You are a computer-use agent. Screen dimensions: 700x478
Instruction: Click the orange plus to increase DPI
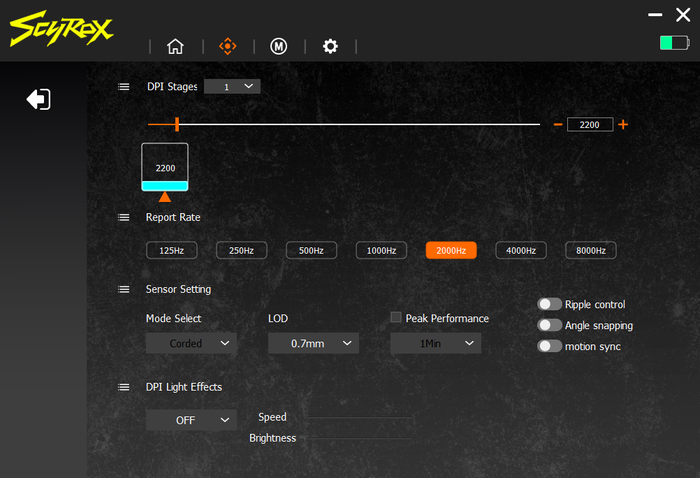623,125
